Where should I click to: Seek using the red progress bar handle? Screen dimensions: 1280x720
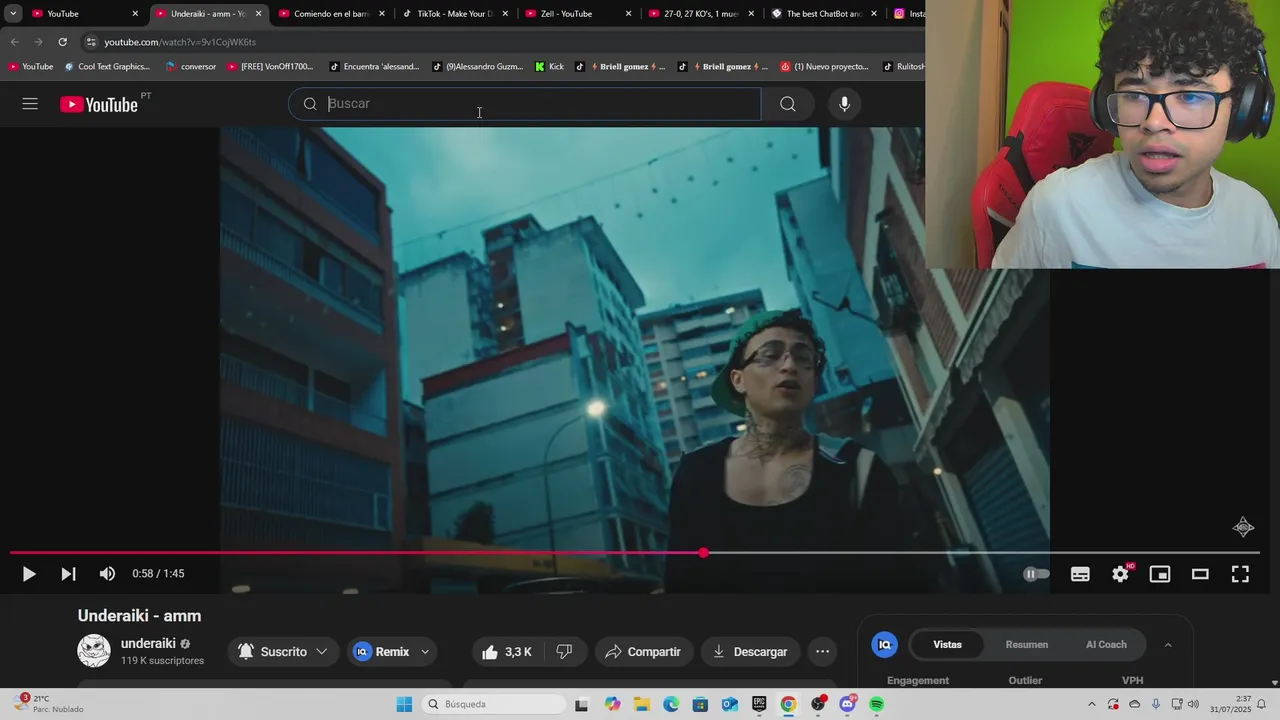(704, 553)
